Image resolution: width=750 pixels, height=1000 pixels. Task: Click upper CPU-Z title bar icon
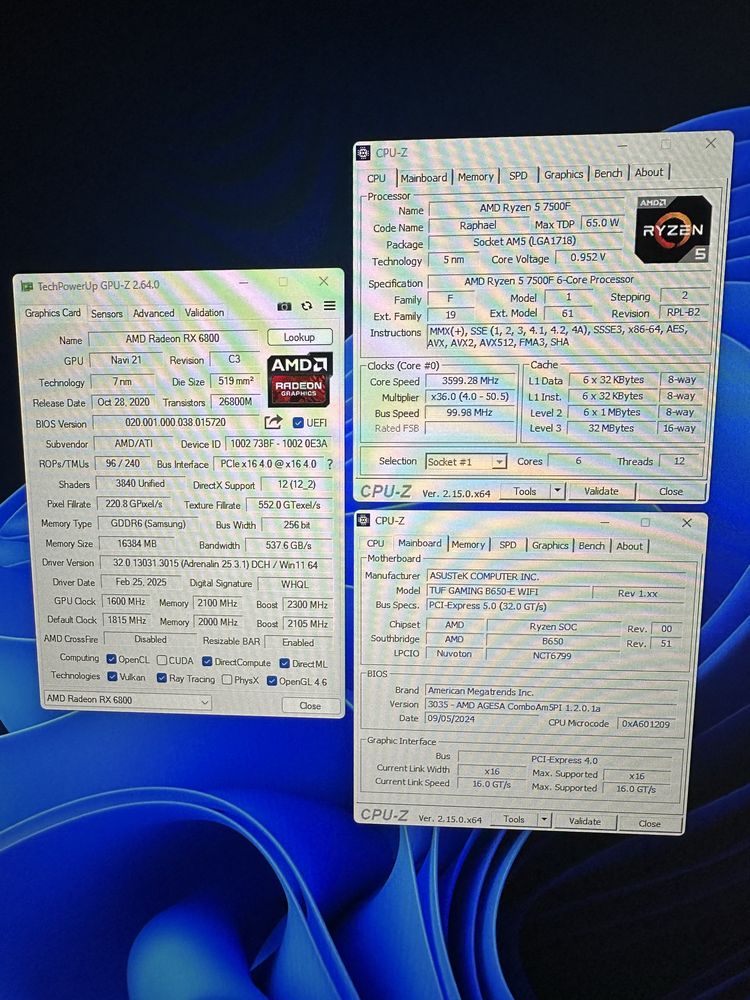click(x=363, y=153)
